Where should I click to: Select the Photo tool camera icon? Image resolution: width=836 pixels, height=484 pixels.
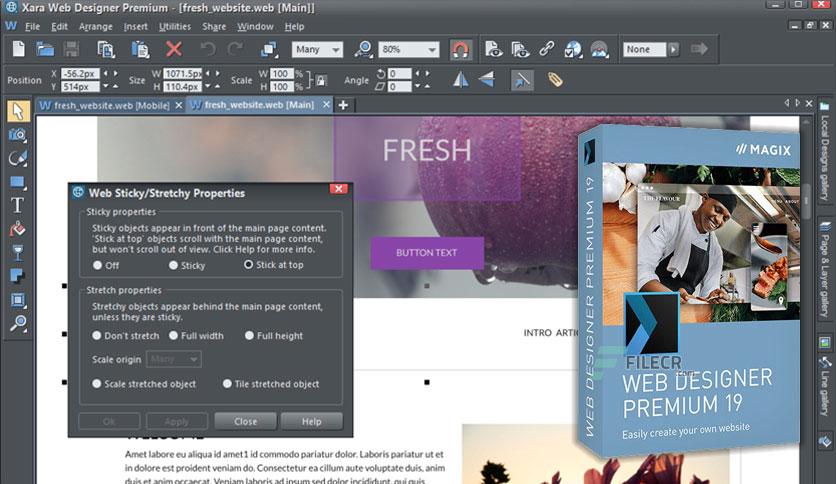click(17, 135)
